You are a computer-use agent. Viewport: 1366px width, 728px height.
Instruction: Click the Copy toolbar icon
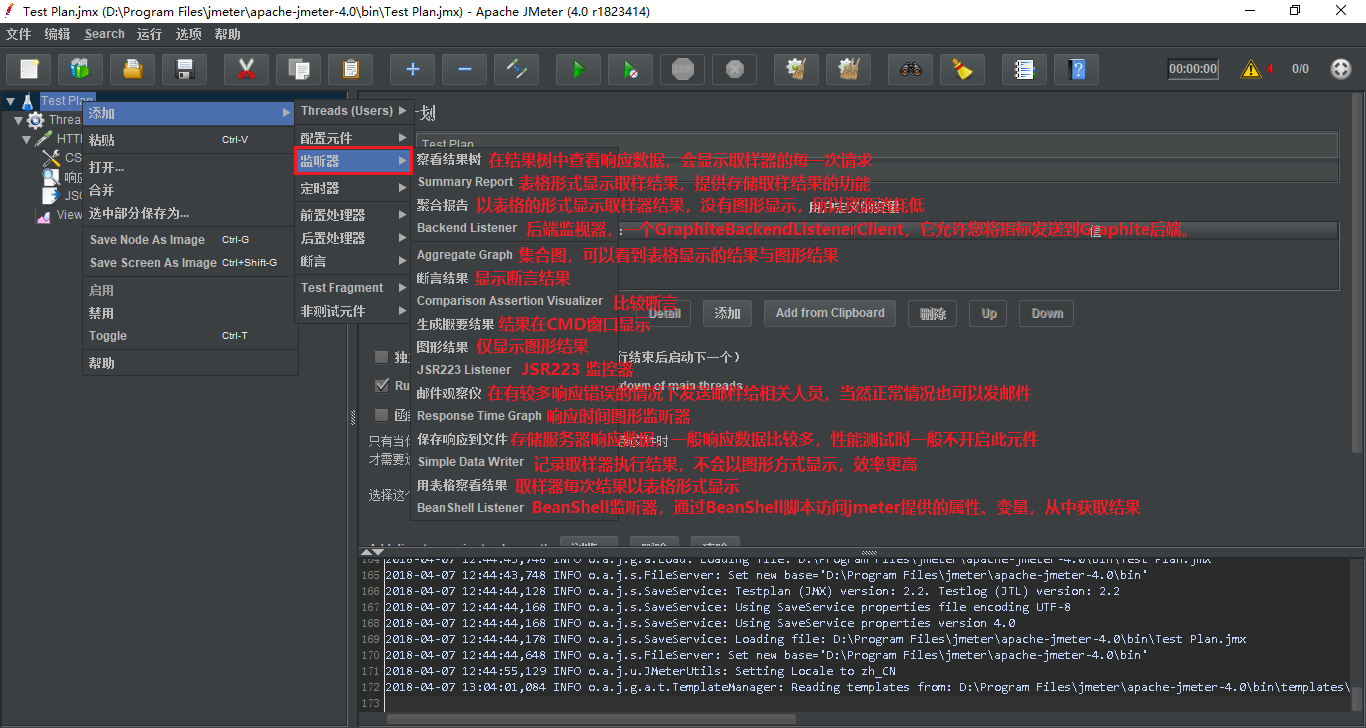(x=298, y=69)
